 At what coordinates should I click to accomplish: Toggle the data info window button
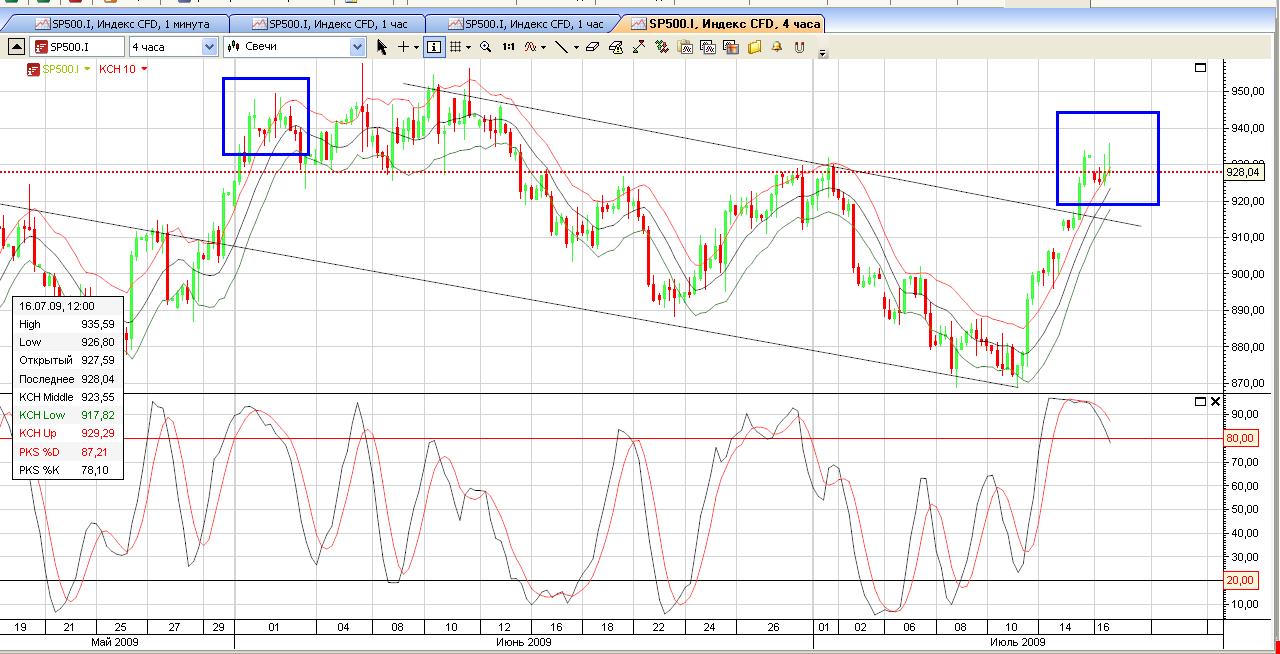tap(434, 47)
